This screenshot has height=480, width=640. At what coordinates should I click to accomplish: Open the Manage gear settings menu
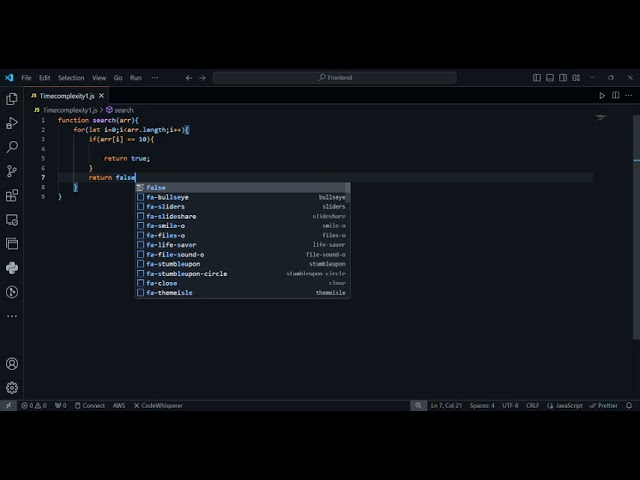(x=12, y=388)
